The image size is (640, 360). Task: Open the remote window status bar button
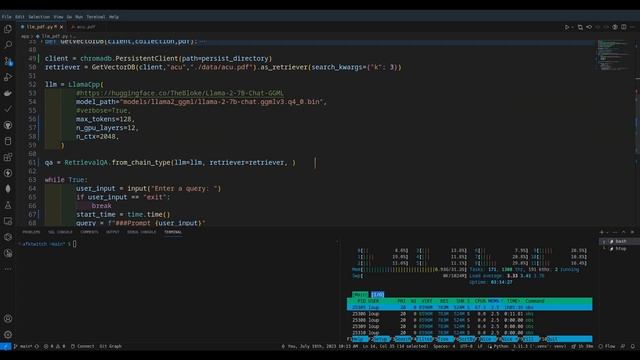[5, 346]
